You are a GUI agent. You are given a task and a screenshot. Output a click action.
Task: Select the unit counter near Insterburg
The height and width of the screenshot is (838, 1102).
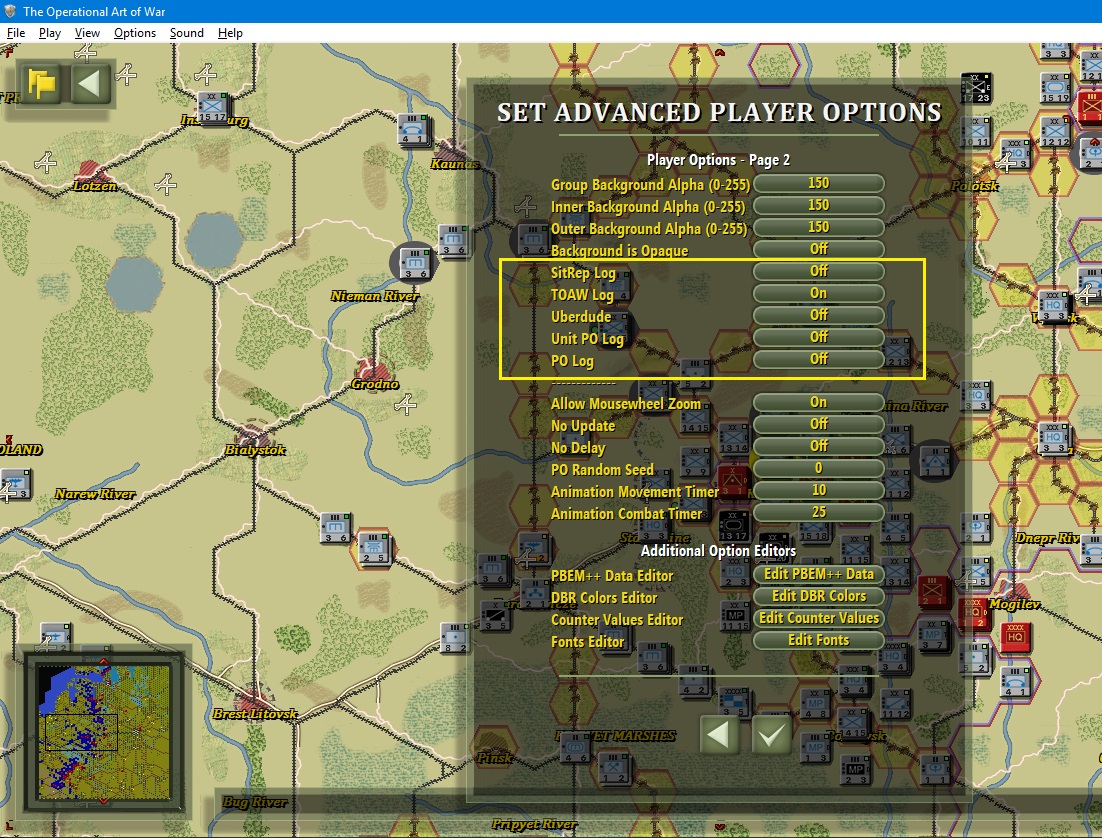212,107
